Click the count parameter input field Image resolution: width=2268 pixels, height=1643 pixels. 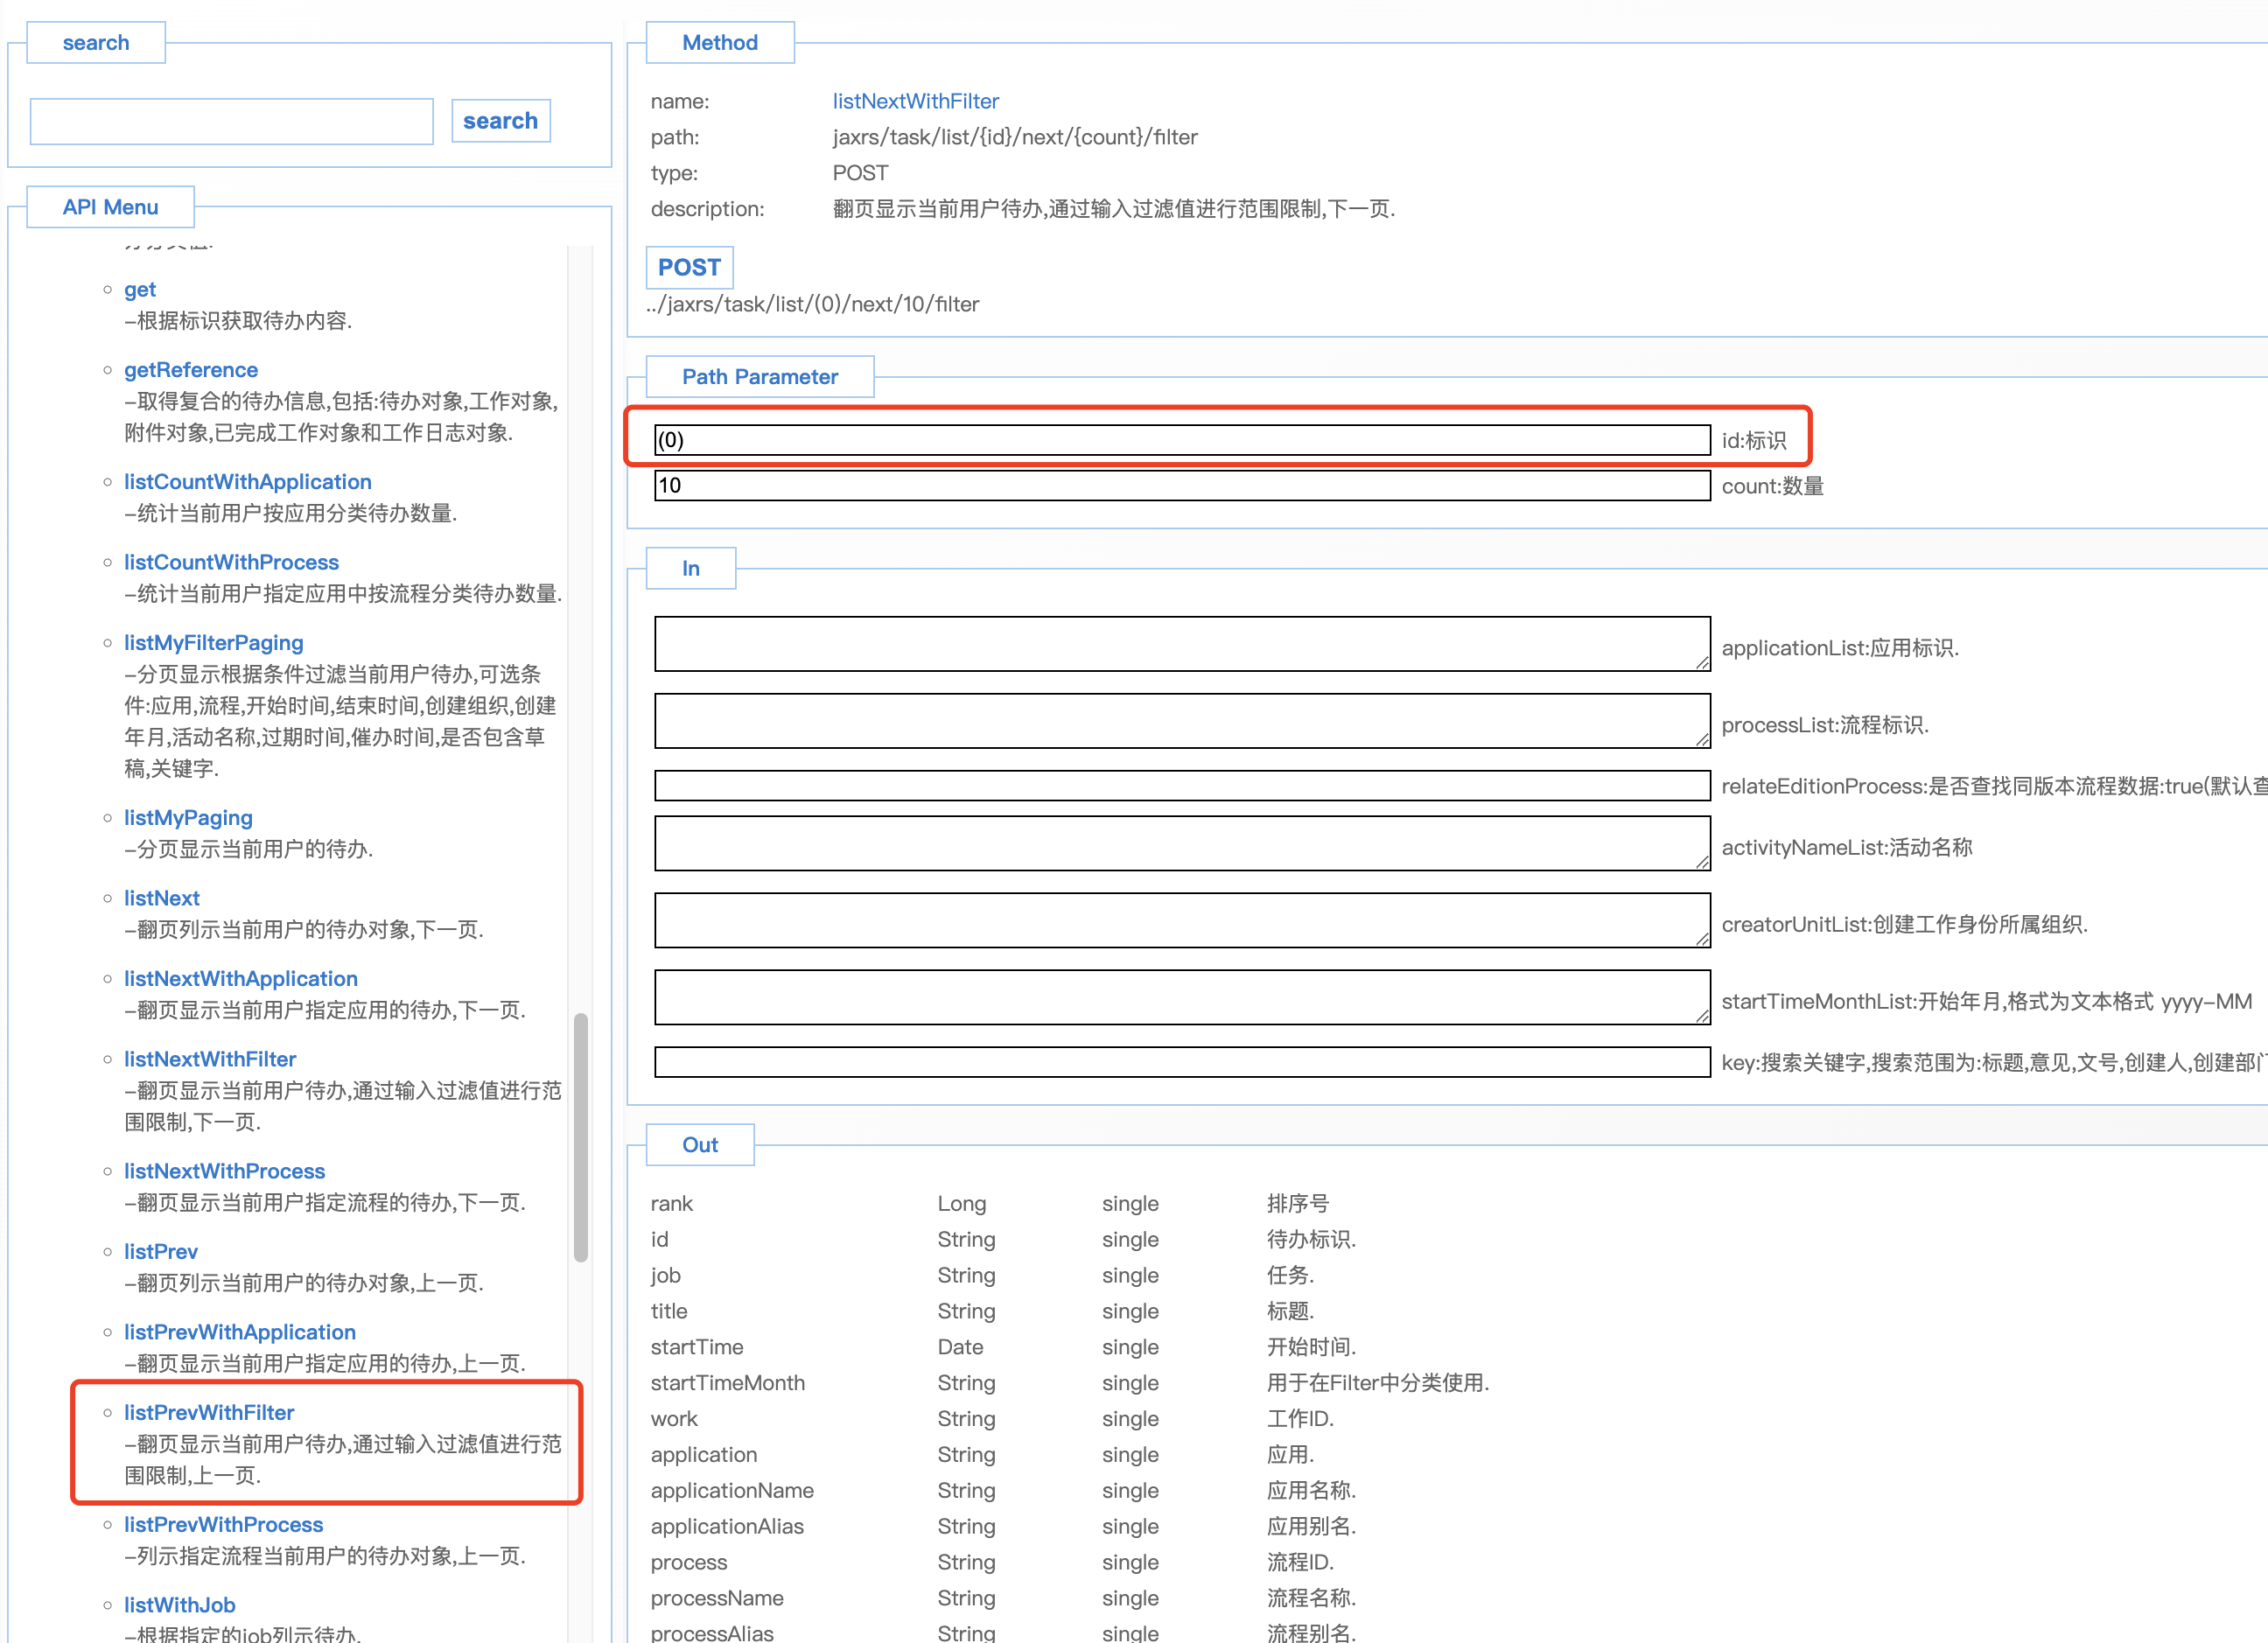(1181, 486)
